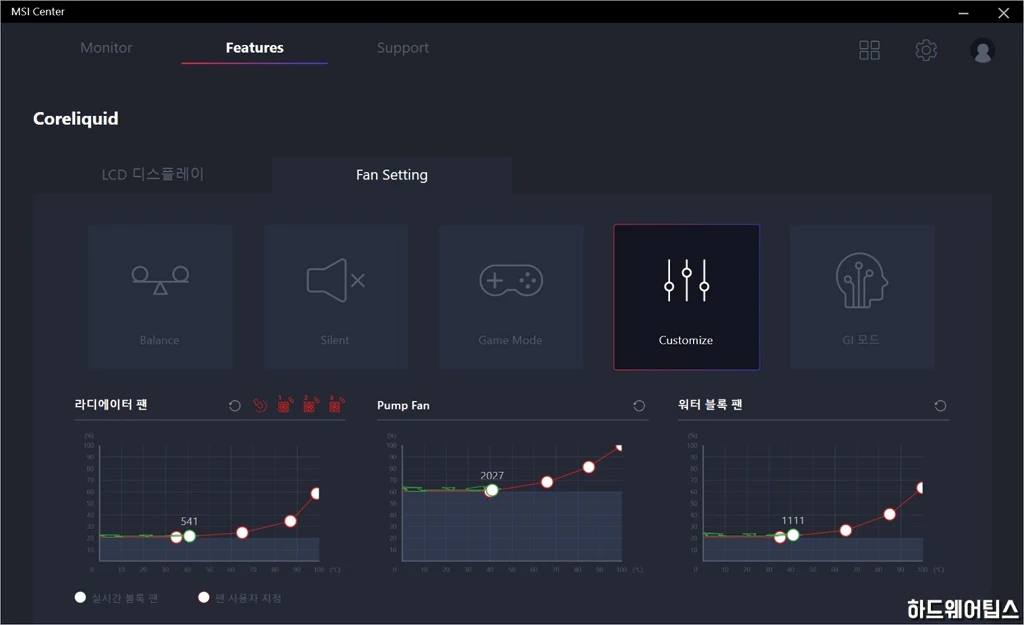The width and height of the screenshot is (1024, 625).
Task: Switch to LCD 디스플레이 tab
Action: (x=153, y=174)
